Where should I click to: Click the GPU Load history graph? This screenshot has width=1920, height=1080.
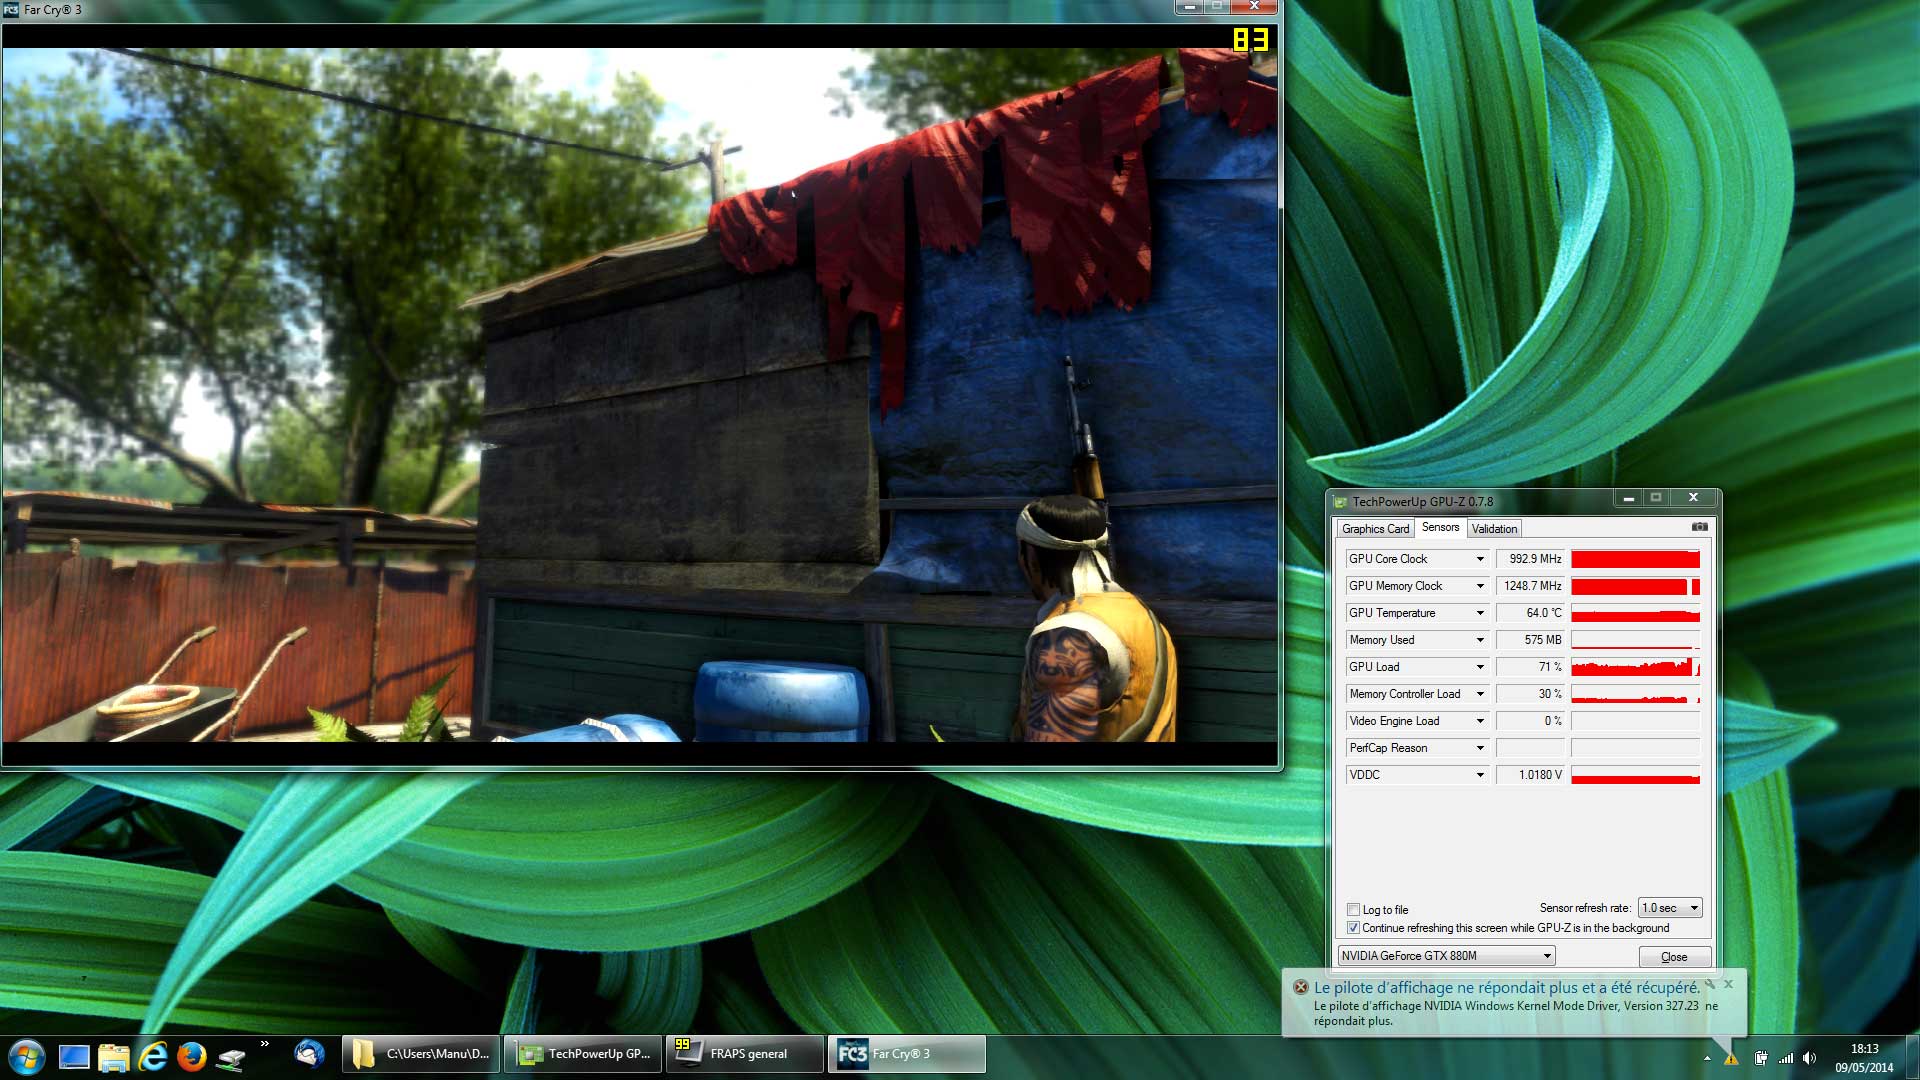(x=1635, y=667)
